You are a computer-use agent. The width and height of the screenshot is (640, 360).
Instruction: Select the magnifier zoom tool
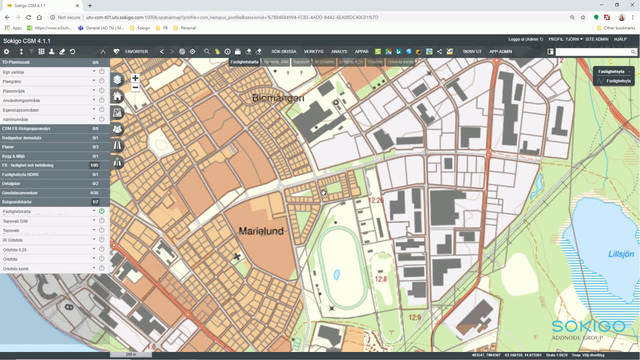pyautogui.click(x=207, y=51)
